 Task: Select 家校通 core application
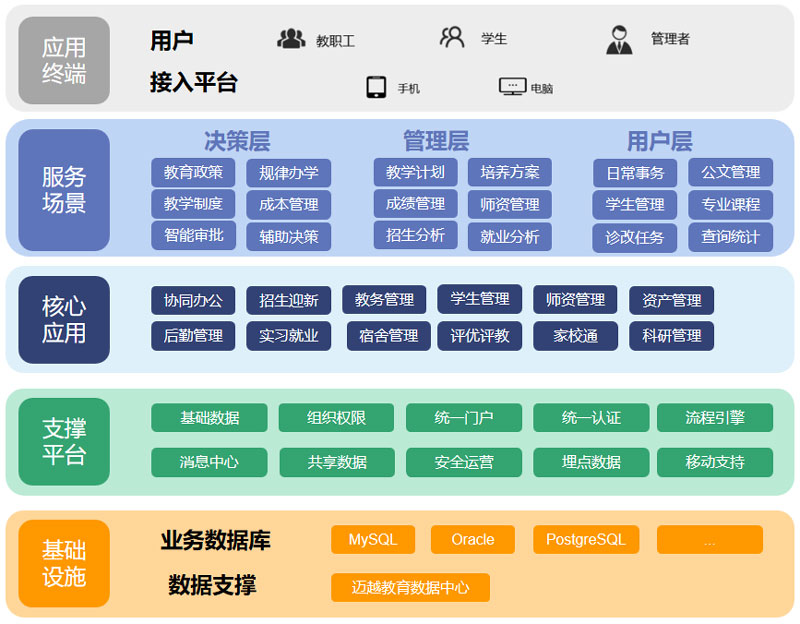[576, 336]
